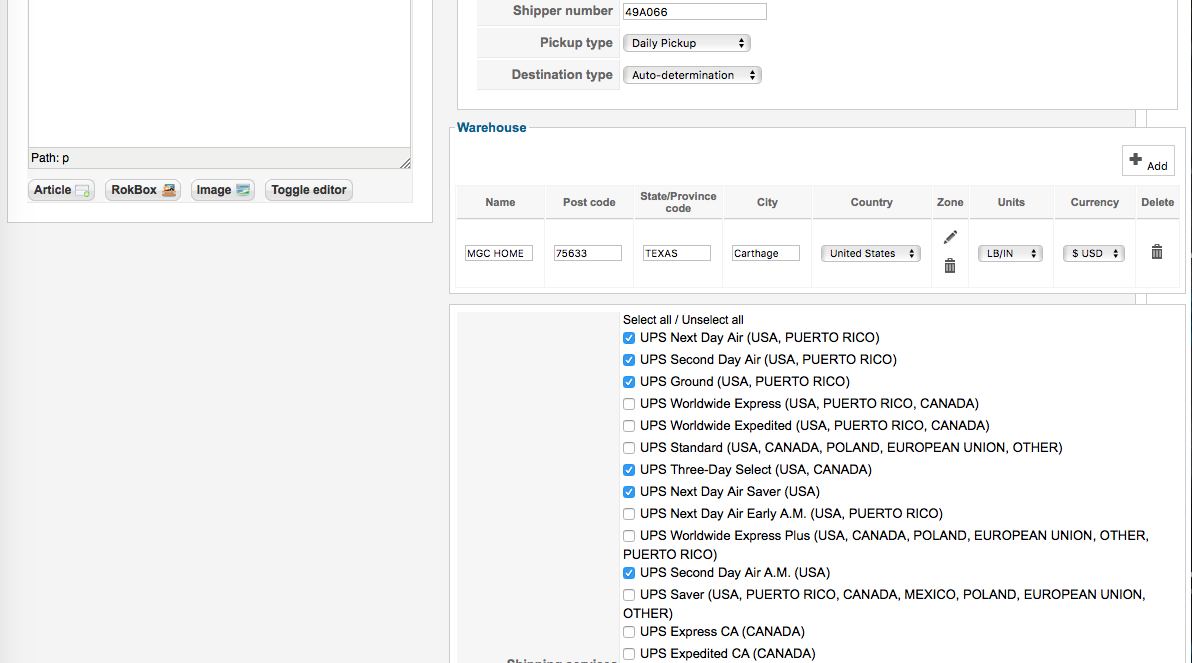Open the Destination type dropdown
Viewport: 1192px width, 663px height.
tap(692, 75)
